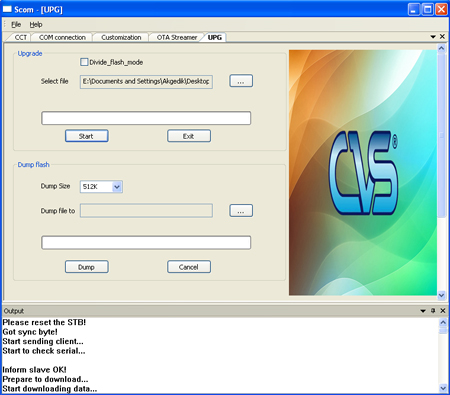This screenshot has width=450, height=395.
Task: Switch to the COM connection tab
Action: pos(62,37)
